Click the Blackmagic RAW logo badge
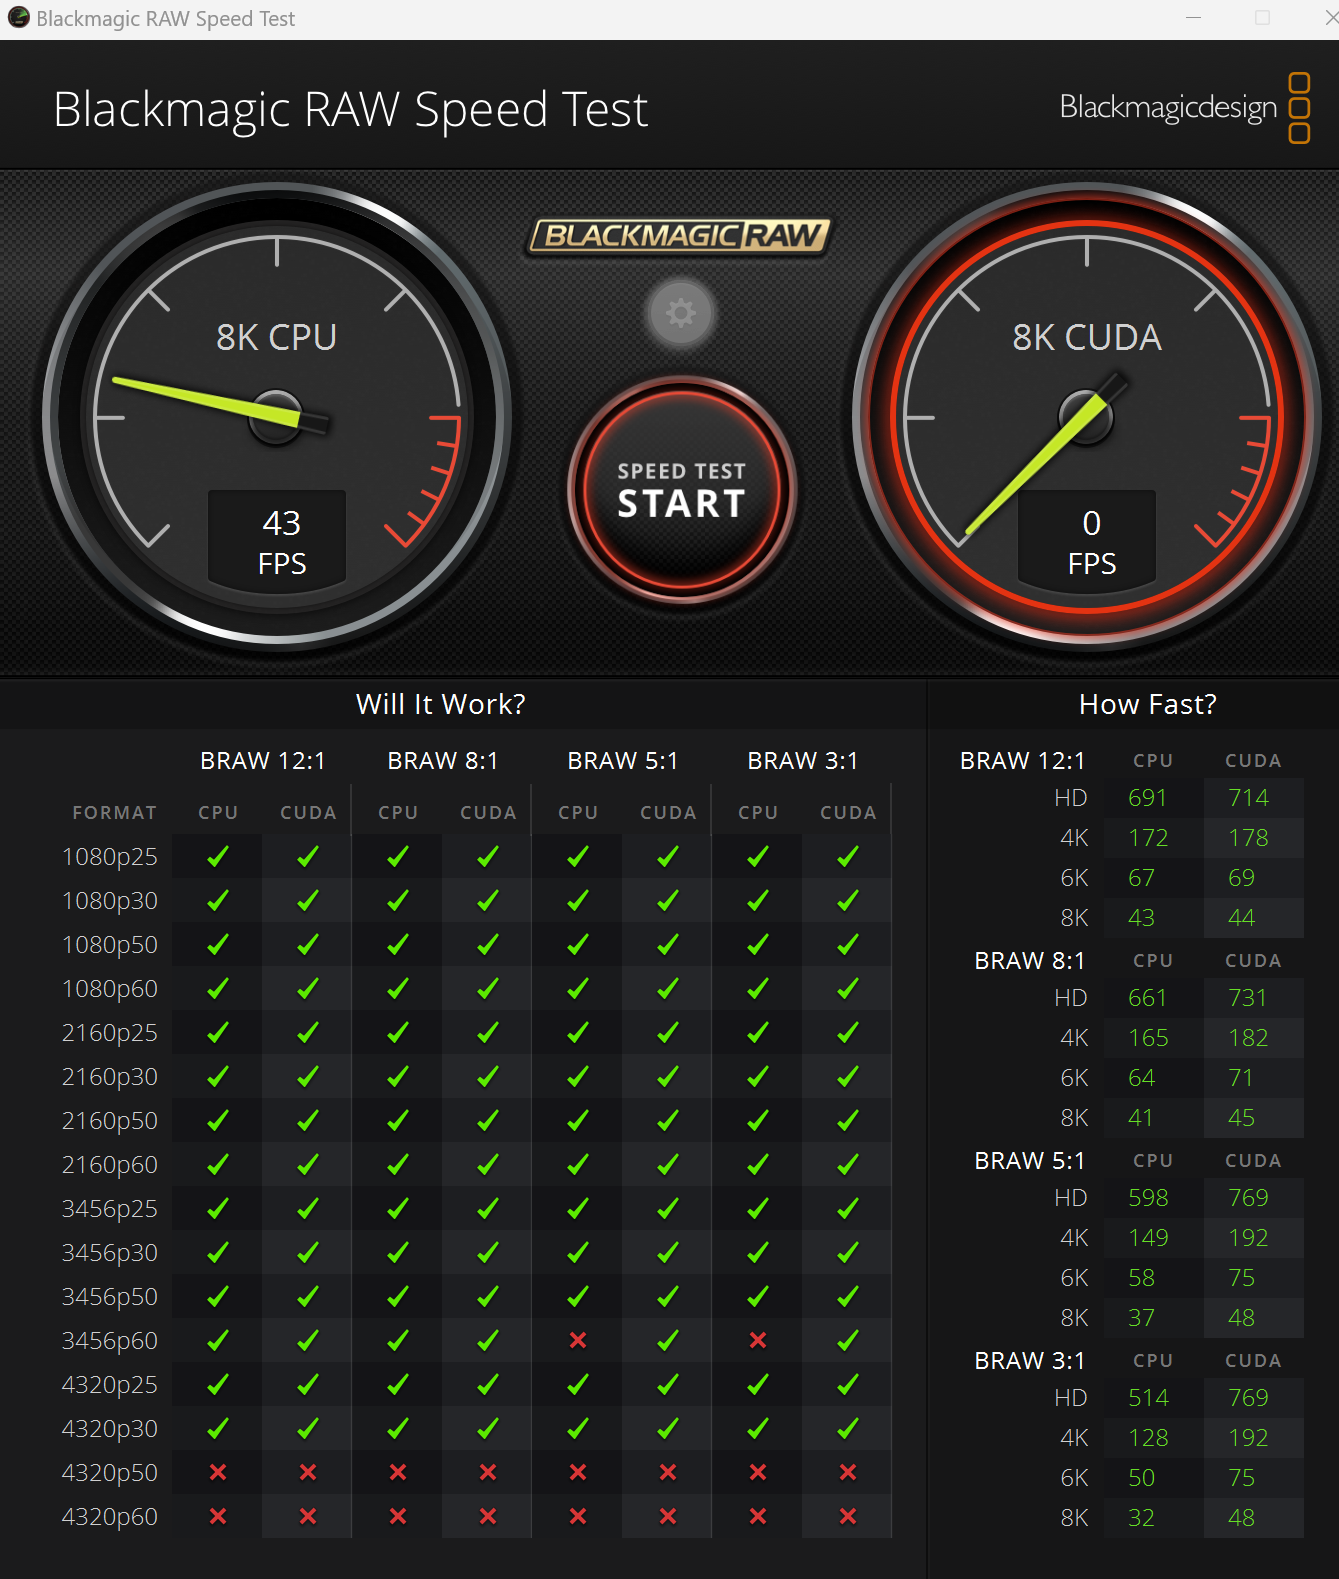 point(680,236)
